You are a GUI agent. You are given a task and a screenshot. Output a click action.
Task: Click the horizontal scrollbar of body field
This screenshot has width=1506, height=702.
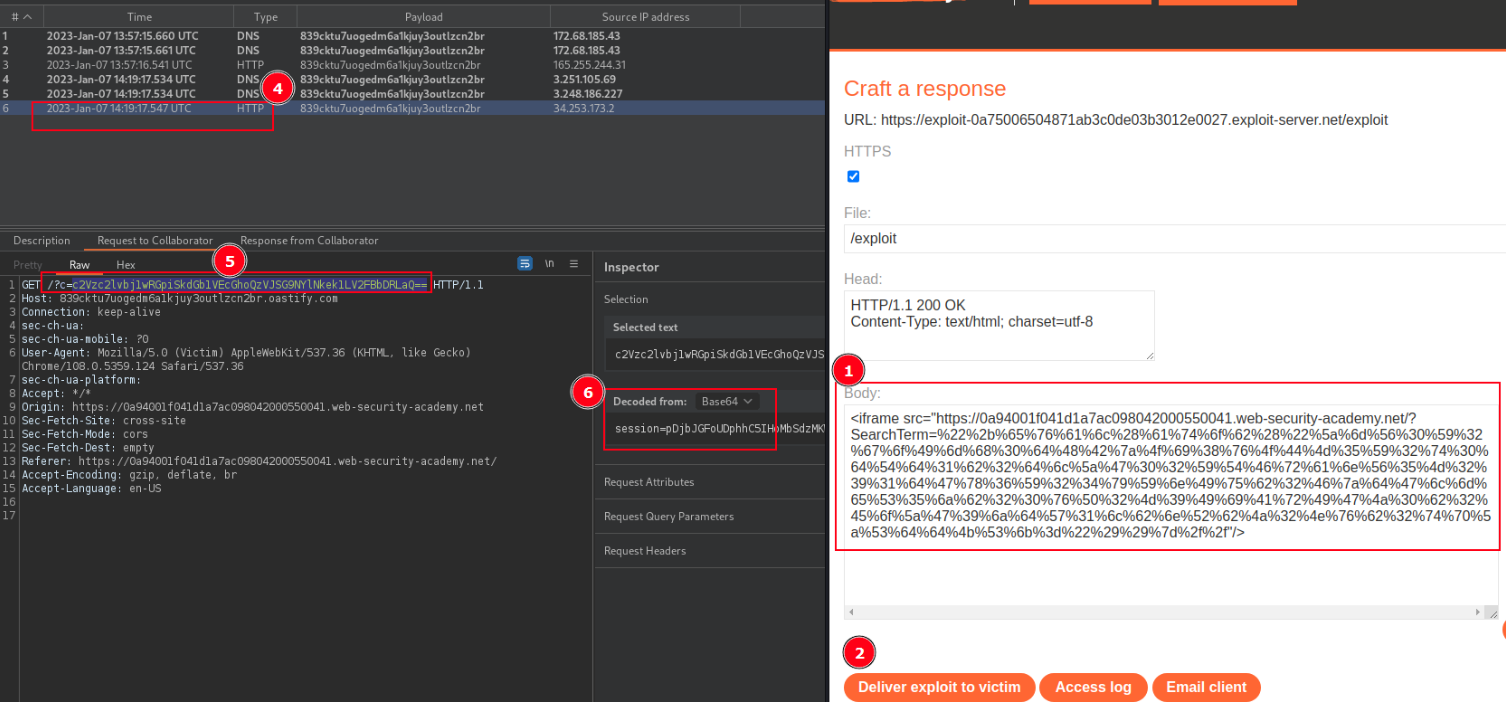click(x=1164, y=612)
